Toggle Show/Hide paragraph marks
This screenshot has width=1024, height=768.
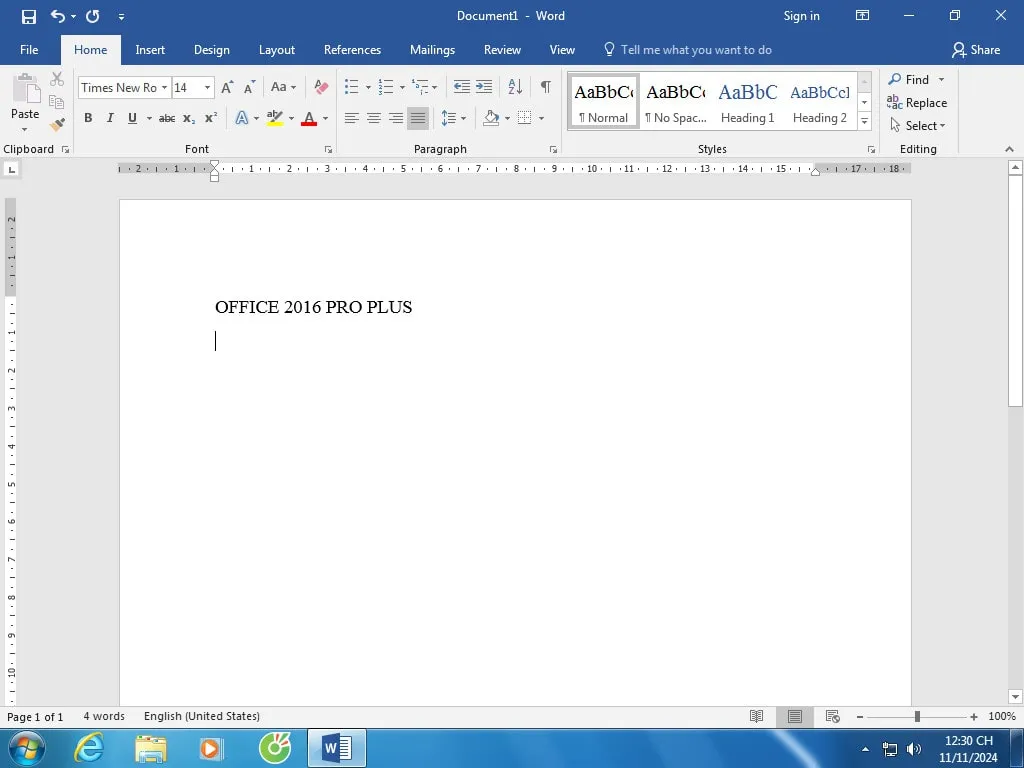click(545, 87)
